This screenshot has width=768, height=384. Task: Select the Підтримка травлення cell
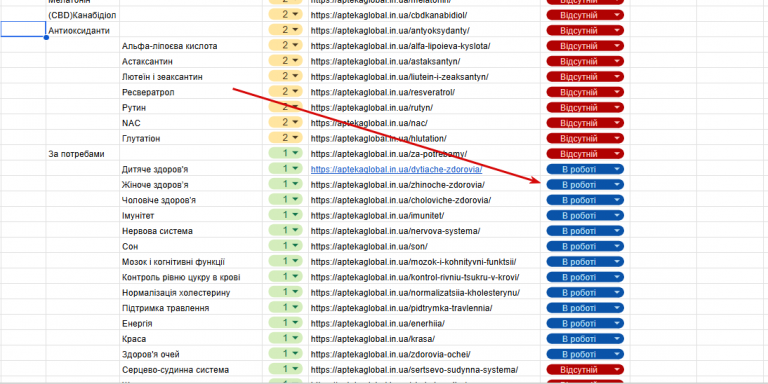[x=191, y=308]
